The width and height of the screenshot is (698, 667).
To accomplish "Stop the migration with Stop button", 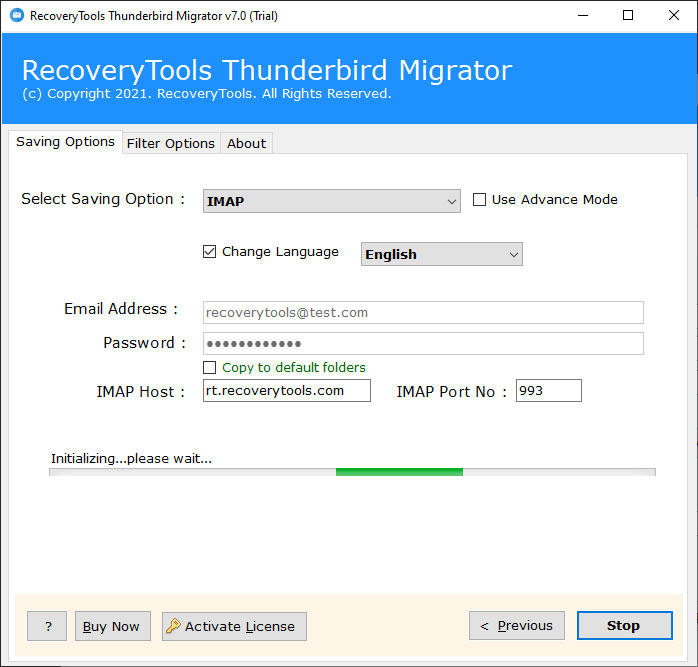I will (x=625, y=626).
